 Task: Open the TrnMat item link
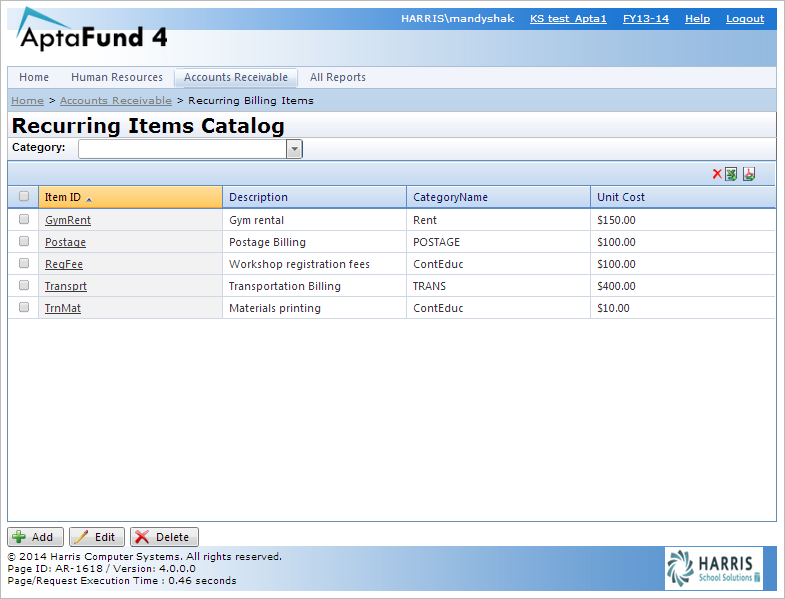click(63, 309)
